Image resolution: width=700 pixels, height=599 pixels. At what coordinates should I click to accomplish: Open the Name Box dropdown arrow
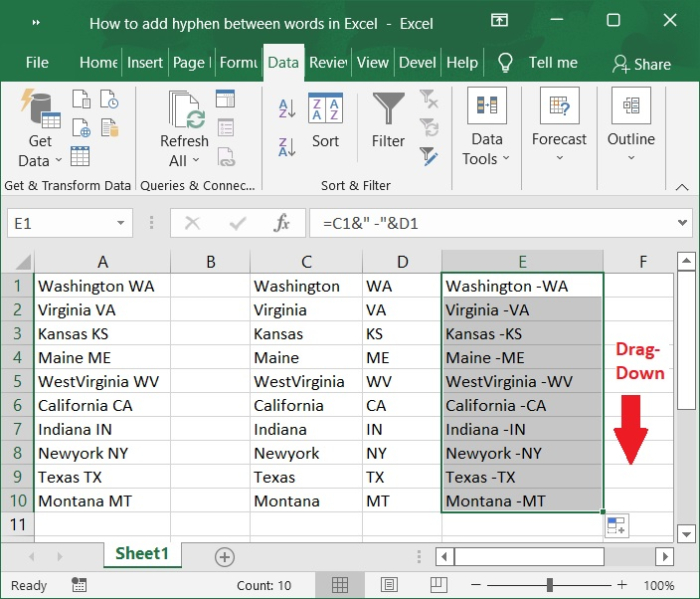[x=122, y=224]
